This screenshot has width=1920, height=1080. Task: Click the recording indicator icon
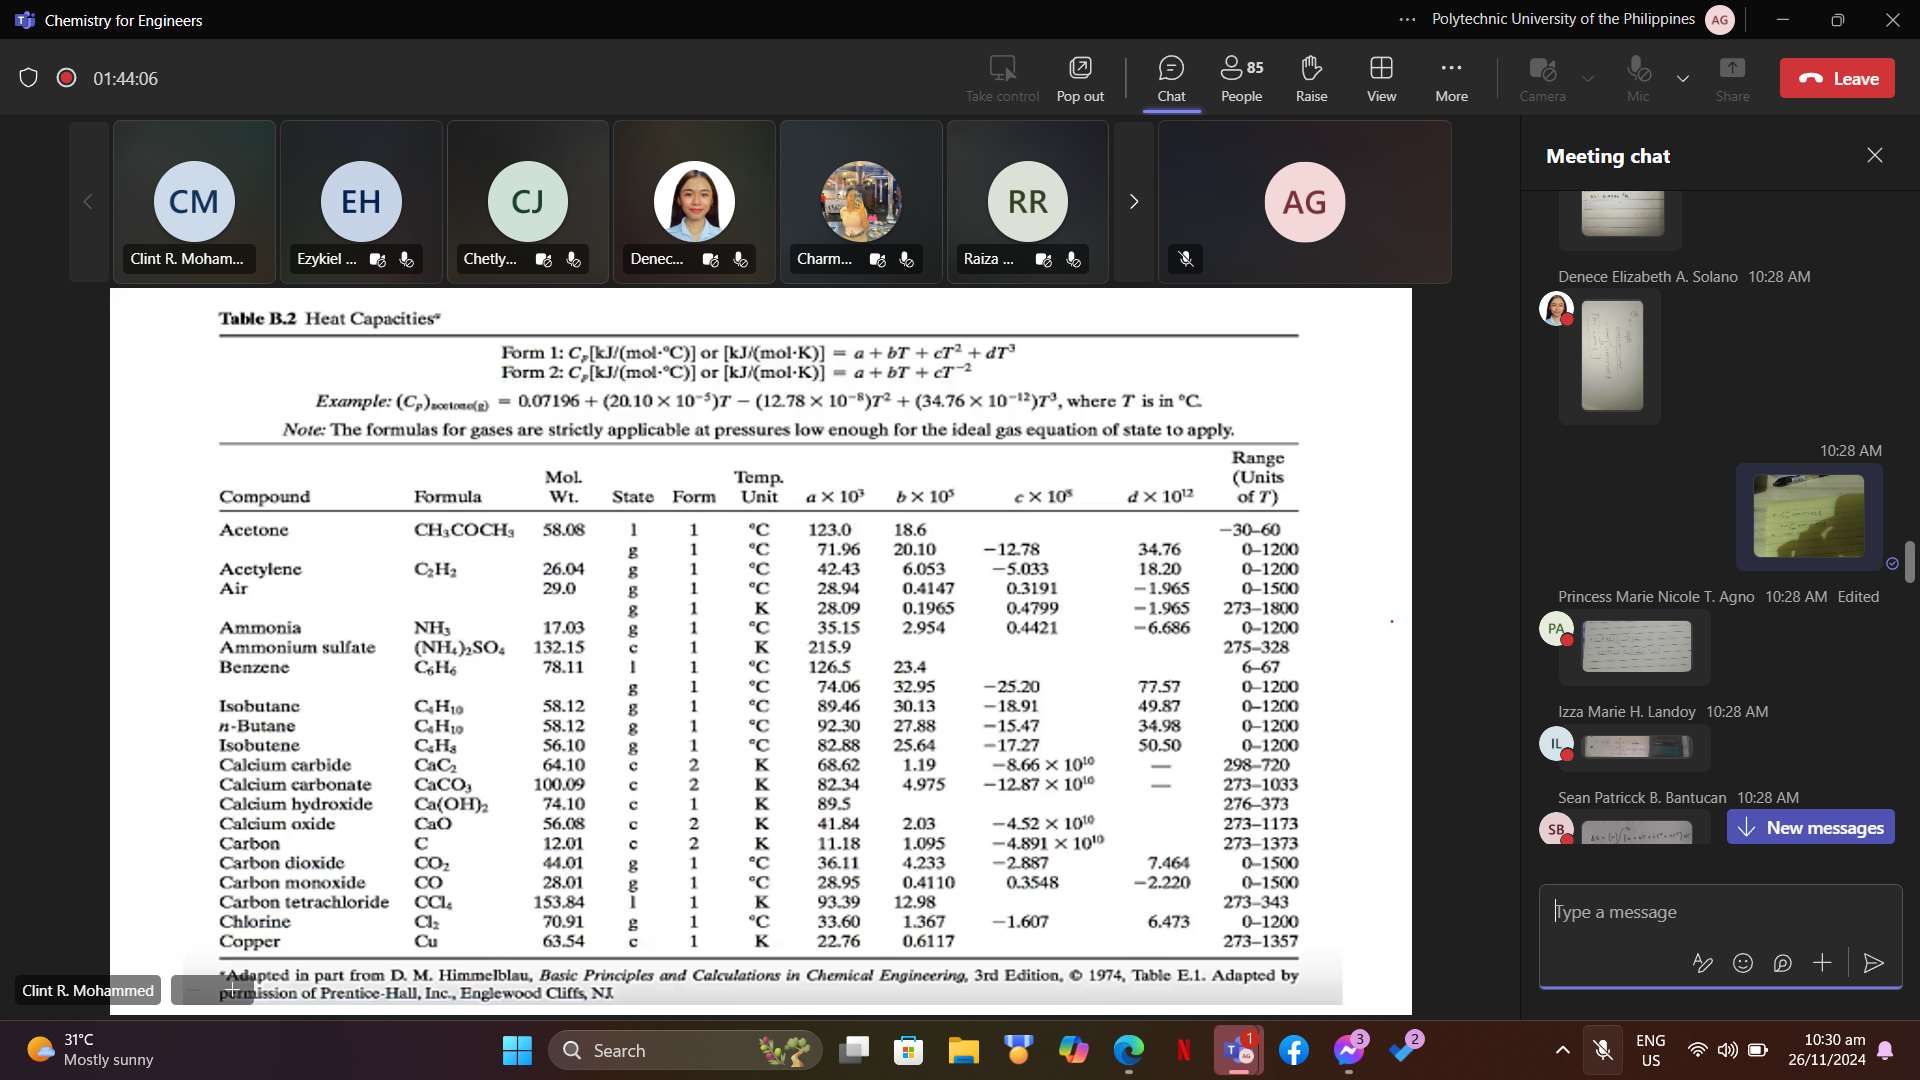(66, 78)
